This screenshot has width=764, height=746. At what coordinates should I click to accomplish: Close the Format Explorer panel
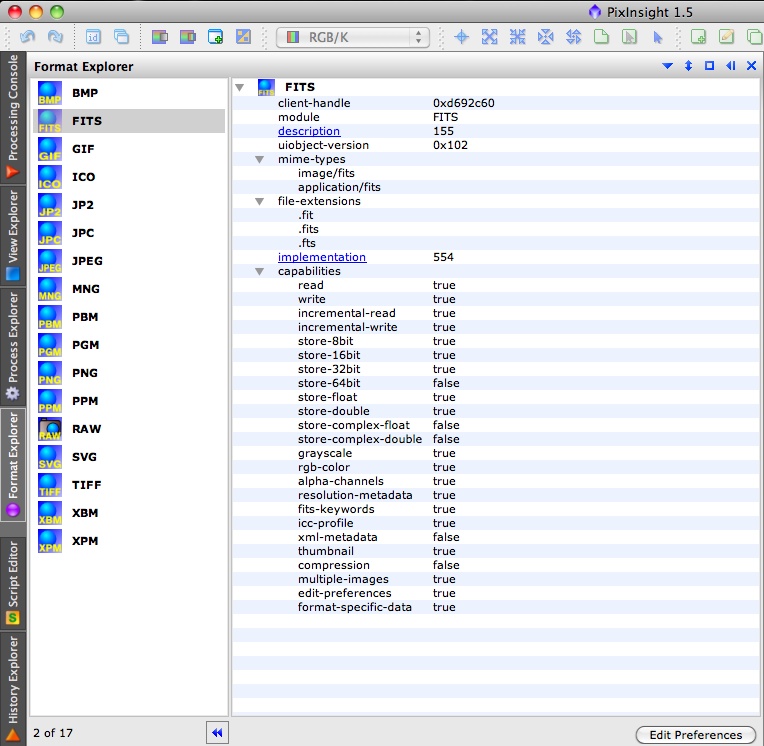click(751, 66)
